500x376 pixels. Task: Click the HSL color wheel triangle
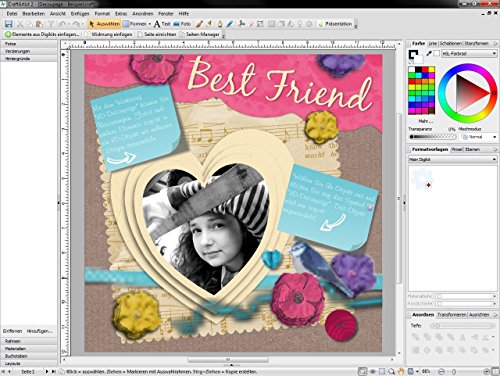tap(472, 93)
